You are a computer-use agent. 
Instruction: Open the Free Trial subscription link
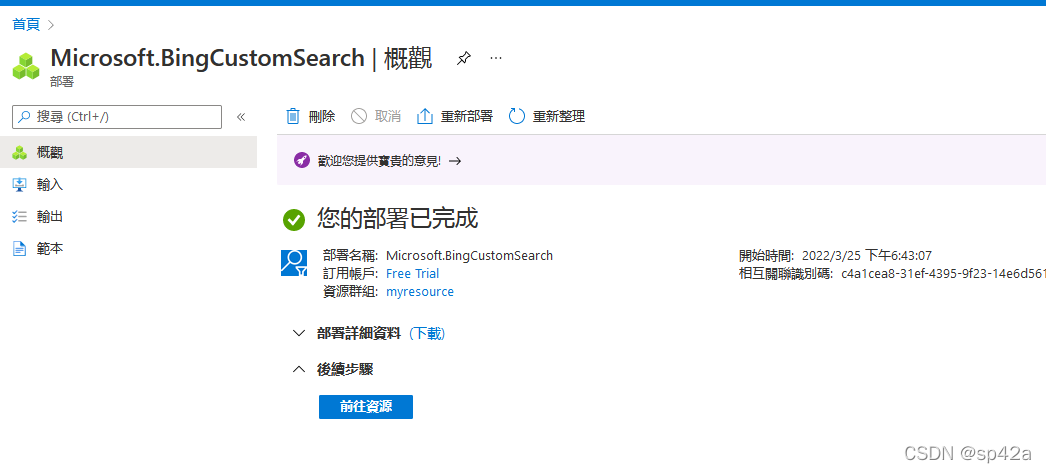[x=413, y=274]
